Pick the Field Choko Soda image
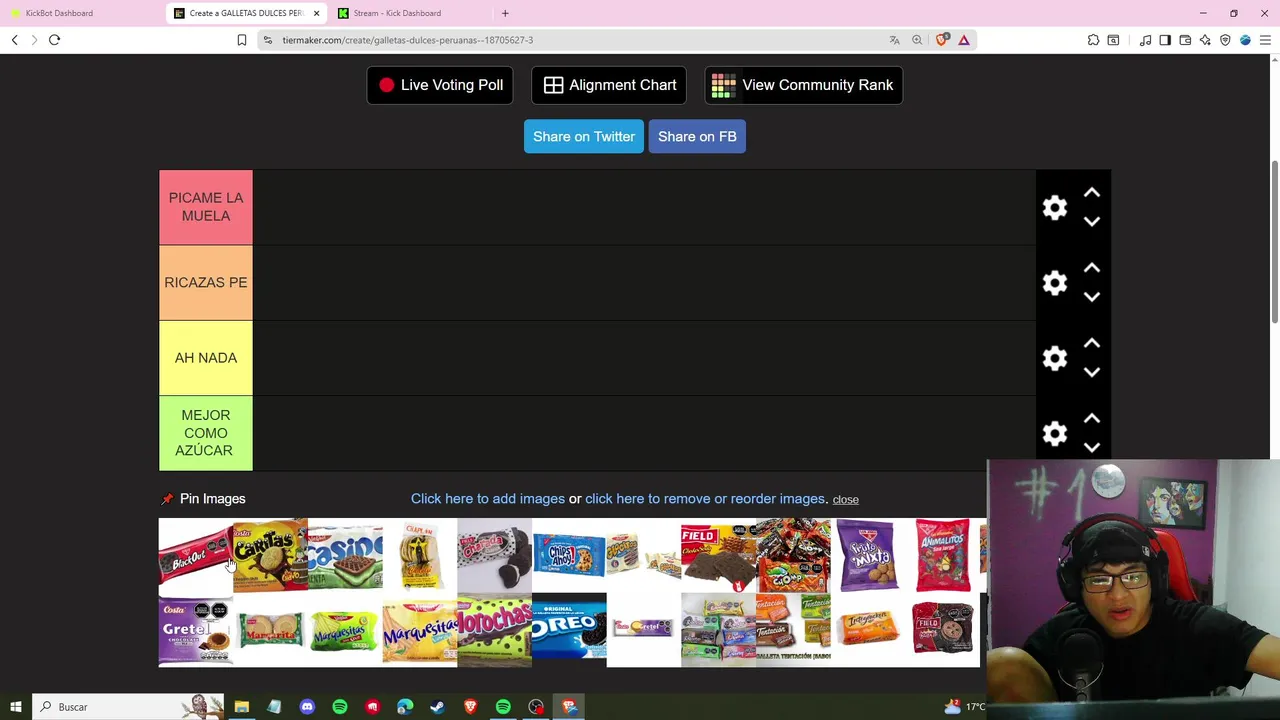Image resolution: width=1280 pixels, height=720 pixels. [x=718, y=555]
